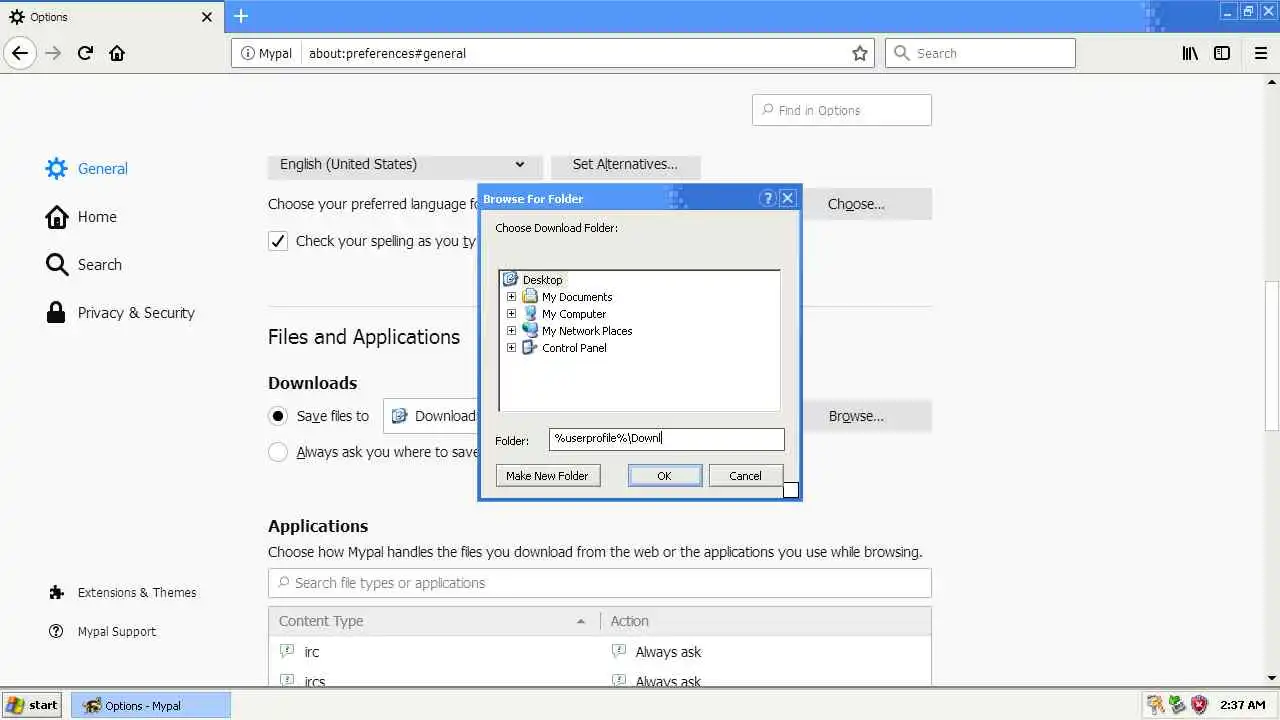Click the My Computer icon in tree
This screenshot has height=720, width=1280.
pos(530,313)
